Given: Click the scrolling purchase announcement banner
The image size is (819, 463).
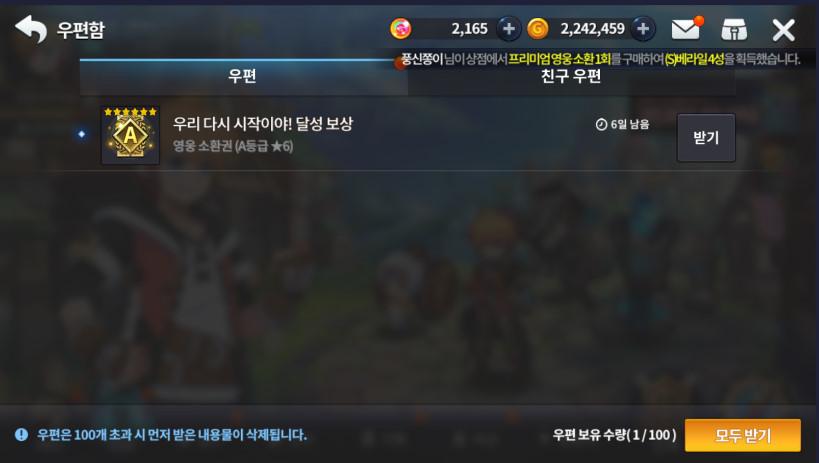Looking at the screenshot, I should pos(601,59).
